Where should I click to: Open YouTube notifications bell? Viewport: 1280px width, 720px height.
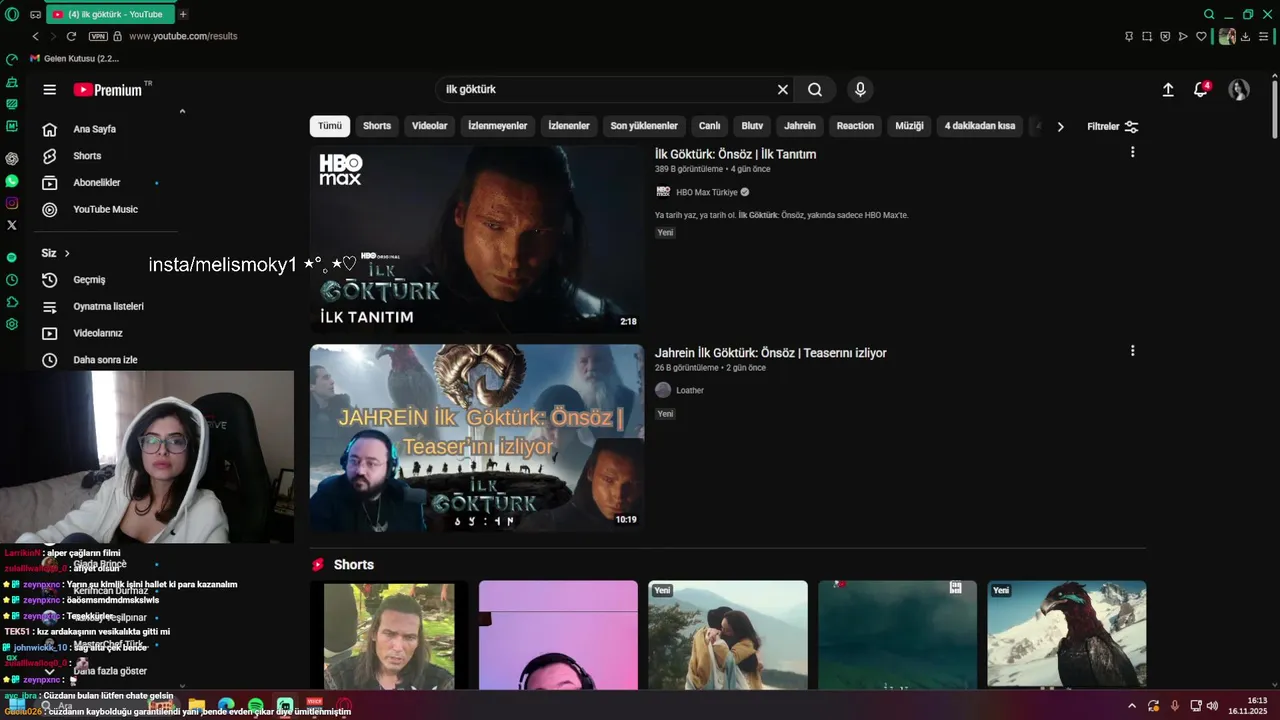pos(1201,90)
